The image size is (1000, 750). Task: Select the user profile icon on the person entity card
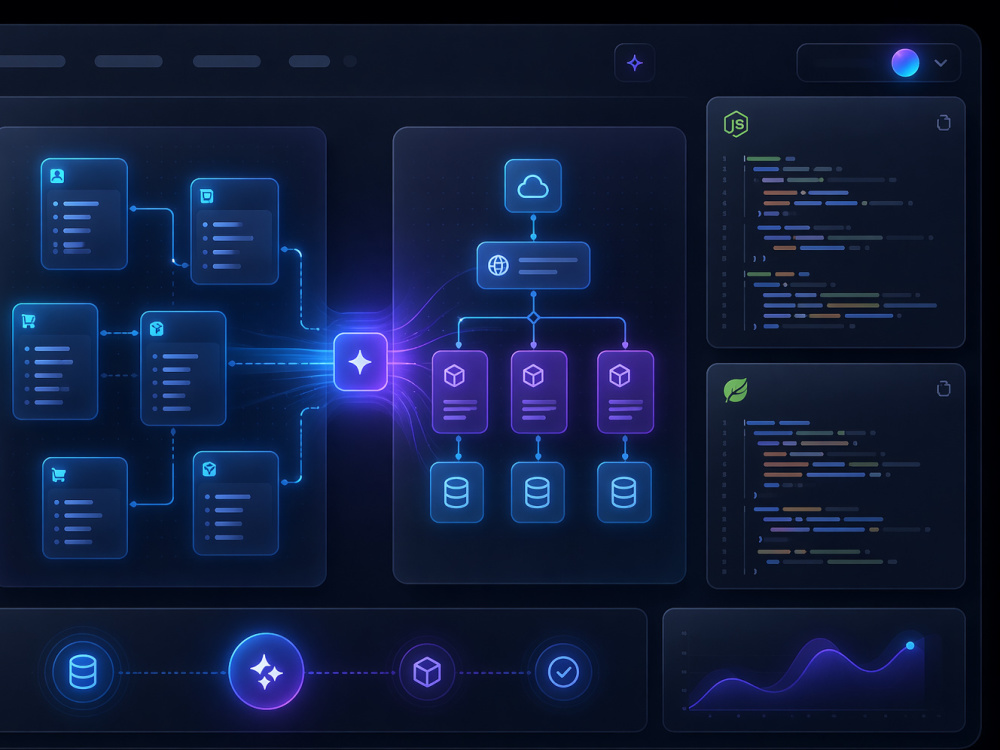[57, 175]
